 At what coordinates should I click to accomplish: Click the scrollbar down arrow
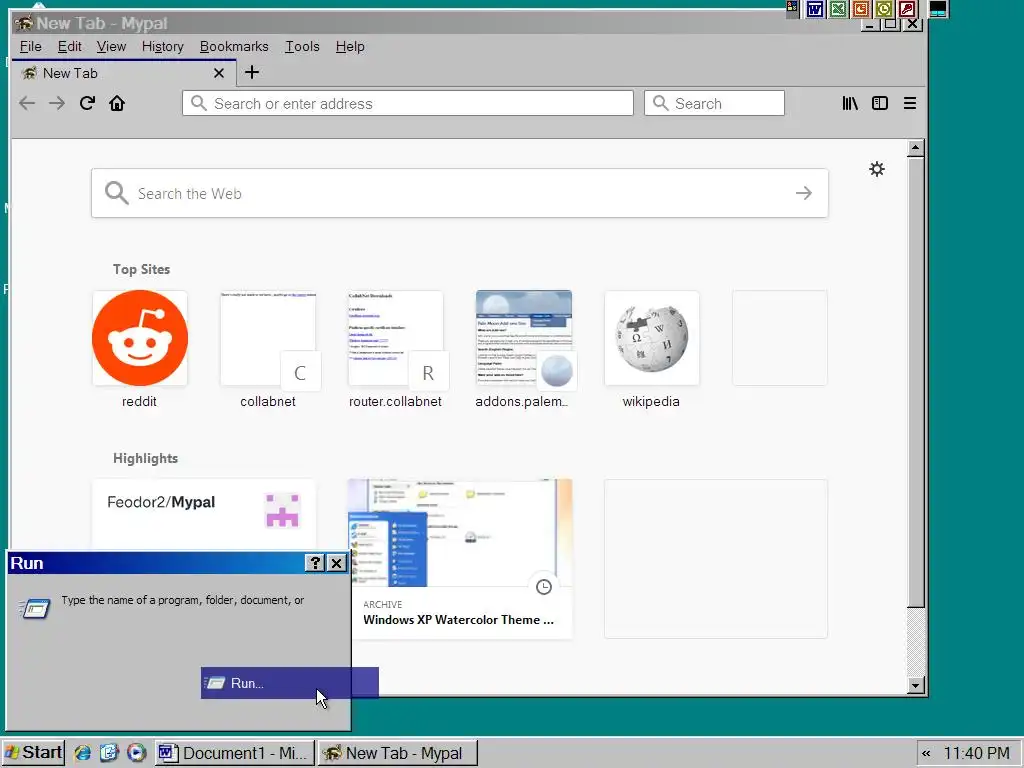(x=916, y=685)
